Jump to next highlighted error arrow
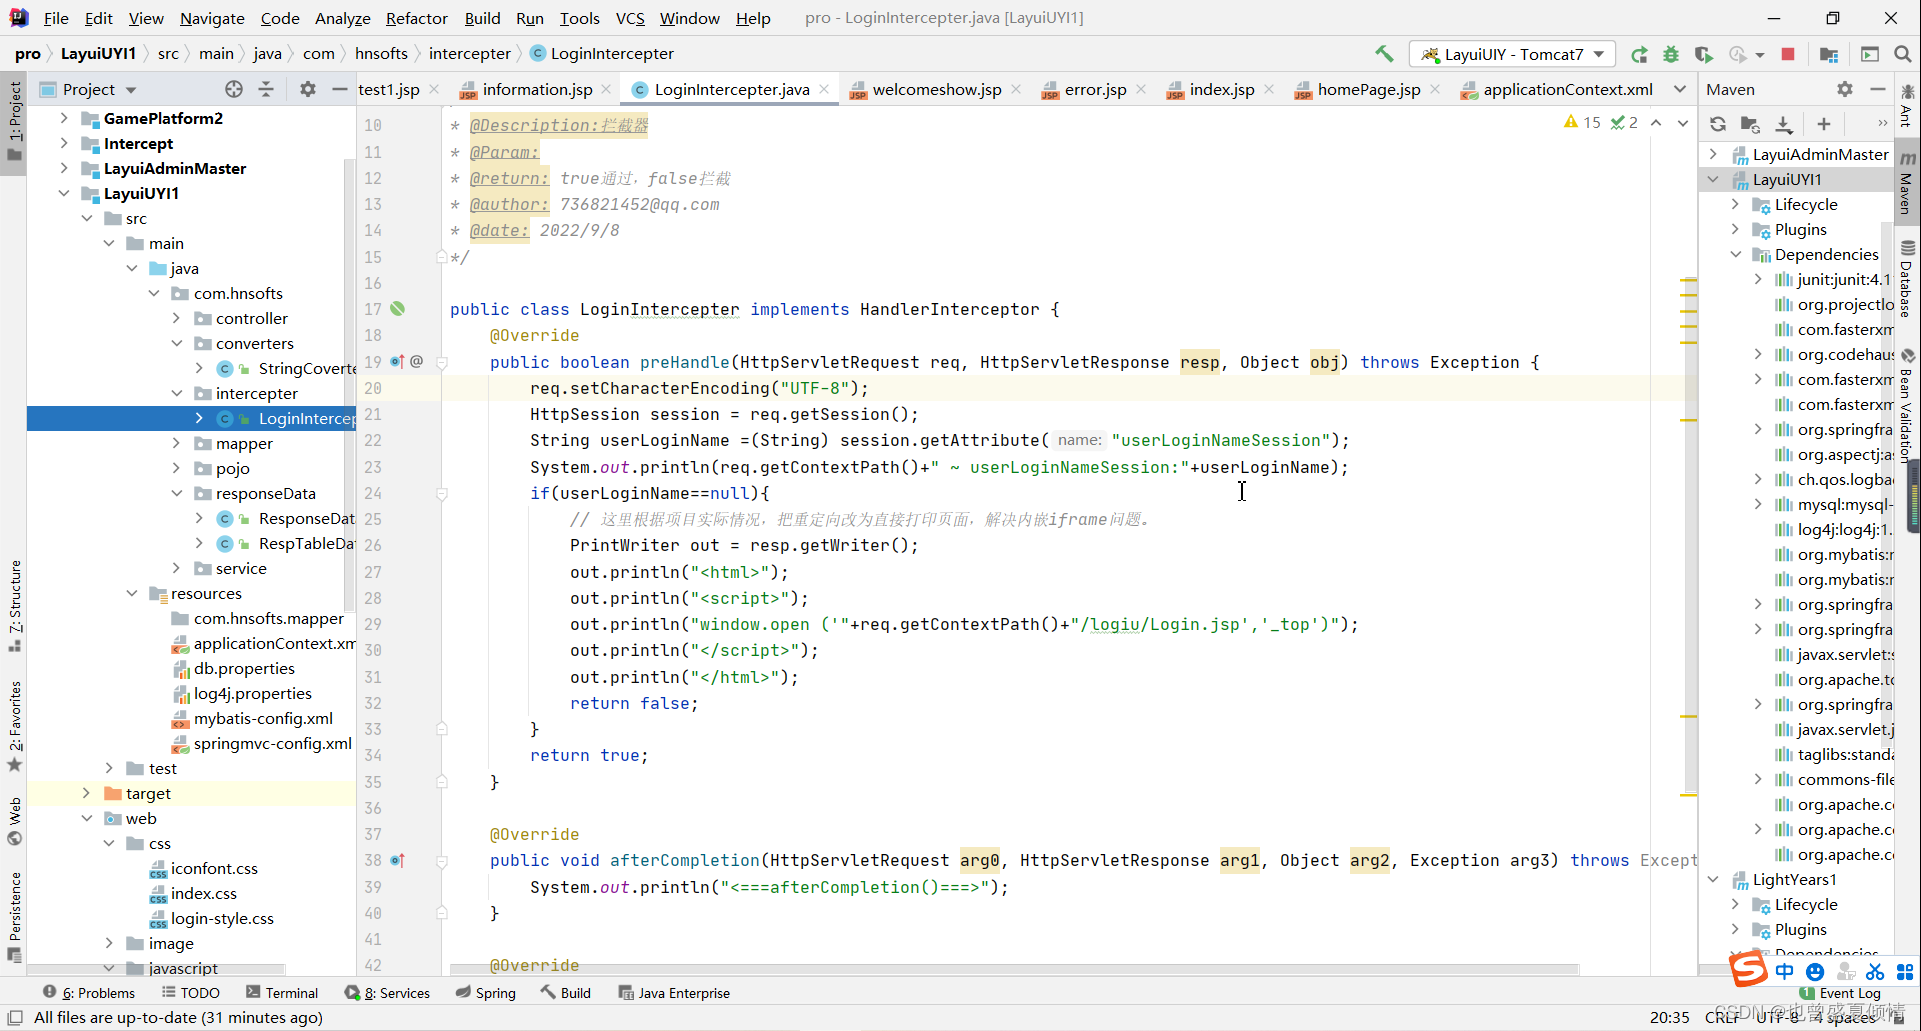 pos(1683,123)
